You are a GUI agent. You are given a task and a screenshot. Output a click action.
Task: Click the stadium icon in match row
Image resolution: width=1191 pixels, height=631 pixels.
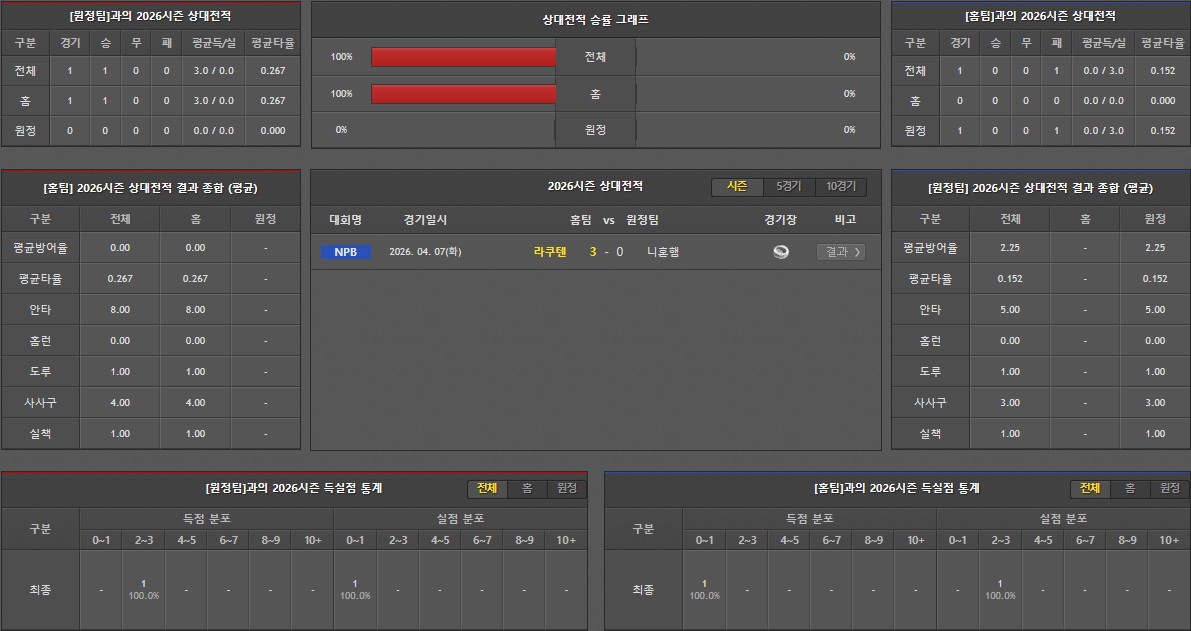tap(781, 252)
